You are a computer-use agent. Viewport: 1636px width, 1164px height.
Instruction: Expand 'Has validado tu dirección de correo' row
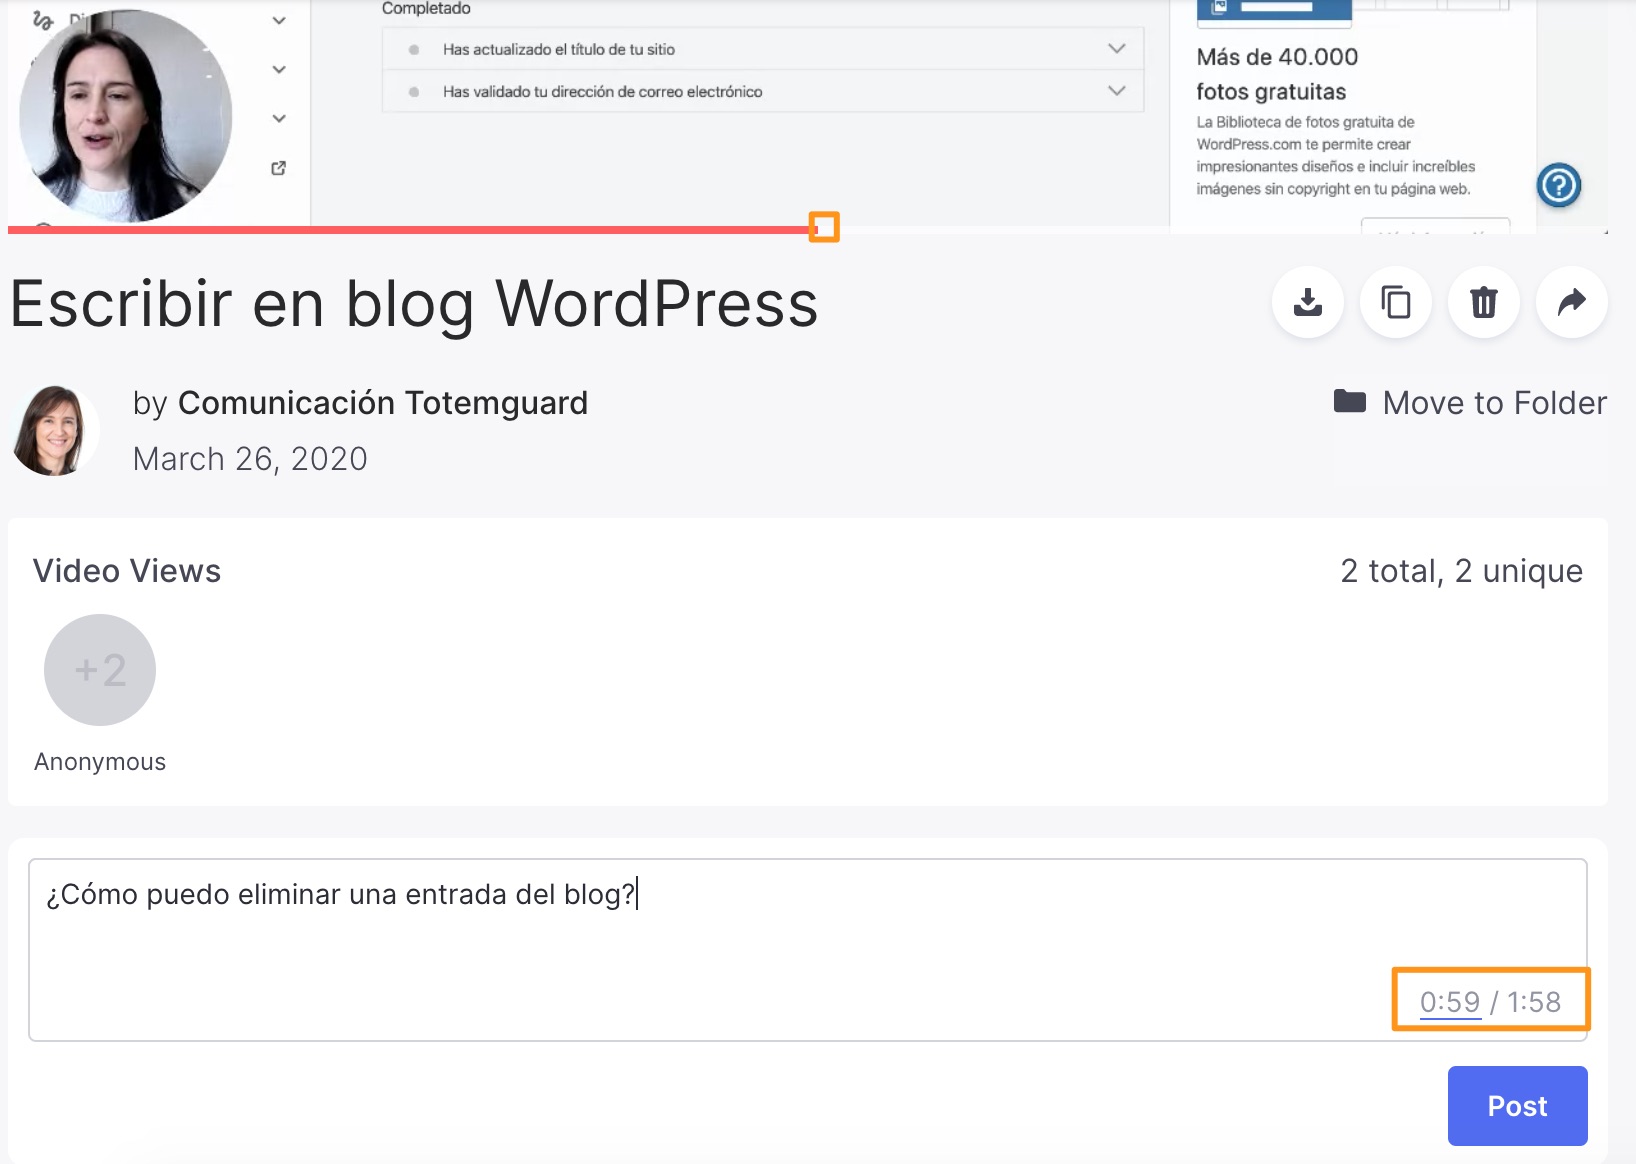pos(1116,91)
